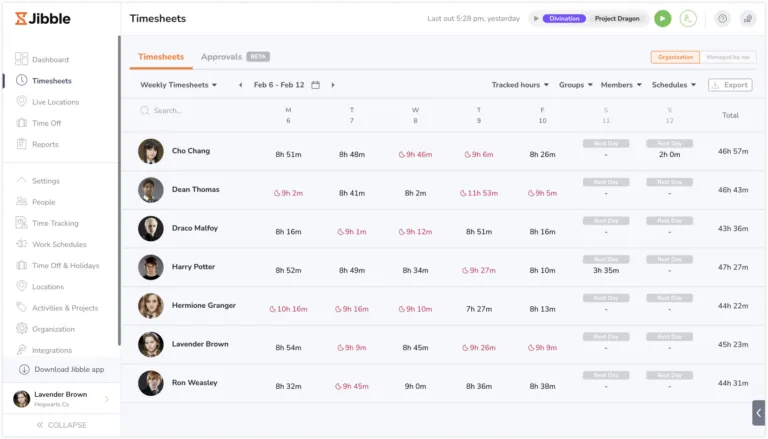
Task: Open Live Locations in sidebar
Action: [55, 102]
